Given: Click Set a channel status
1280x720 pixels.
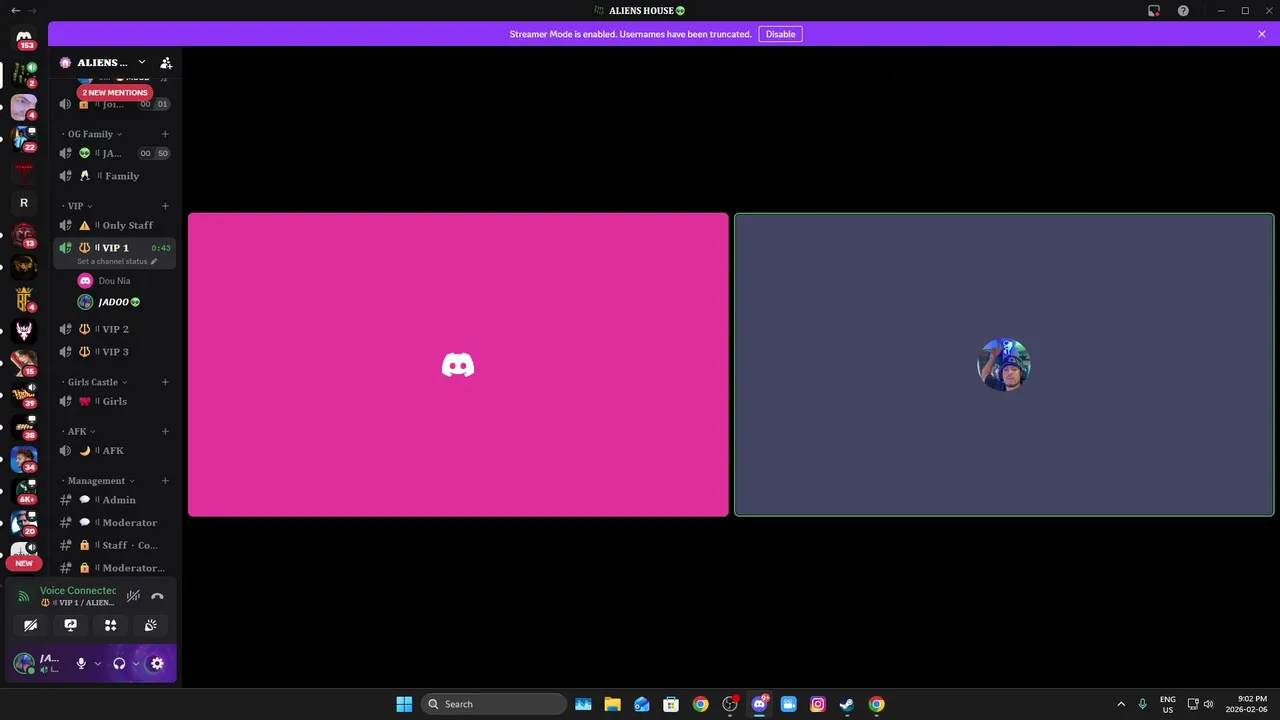Looking at the screenshot, I should click(x=117, y=261).
